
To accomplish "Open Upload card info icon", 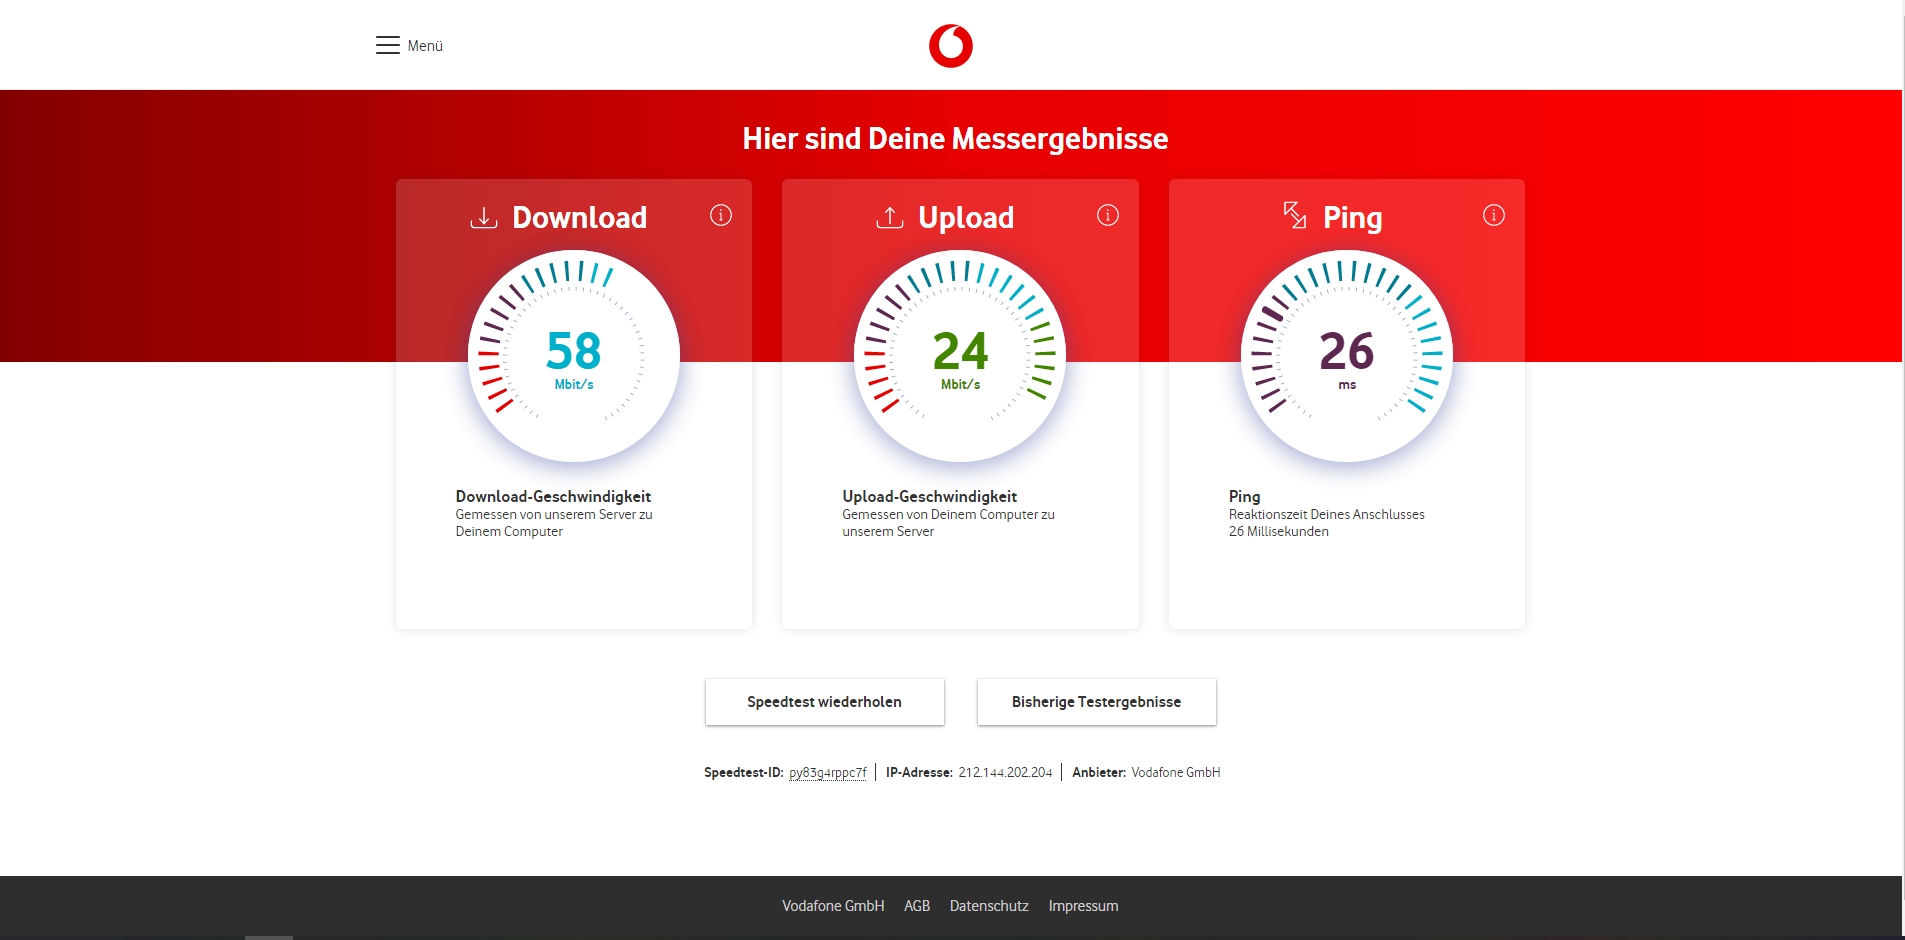I will point(1108,215).
